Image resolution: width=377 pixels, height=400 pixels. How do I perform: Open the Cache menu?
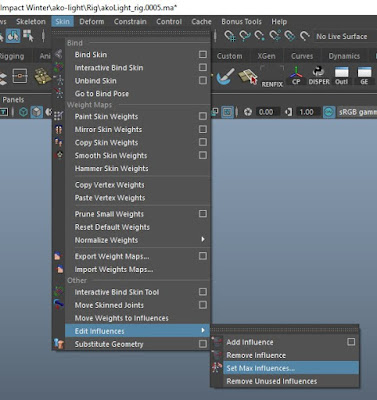pos(201,22)
